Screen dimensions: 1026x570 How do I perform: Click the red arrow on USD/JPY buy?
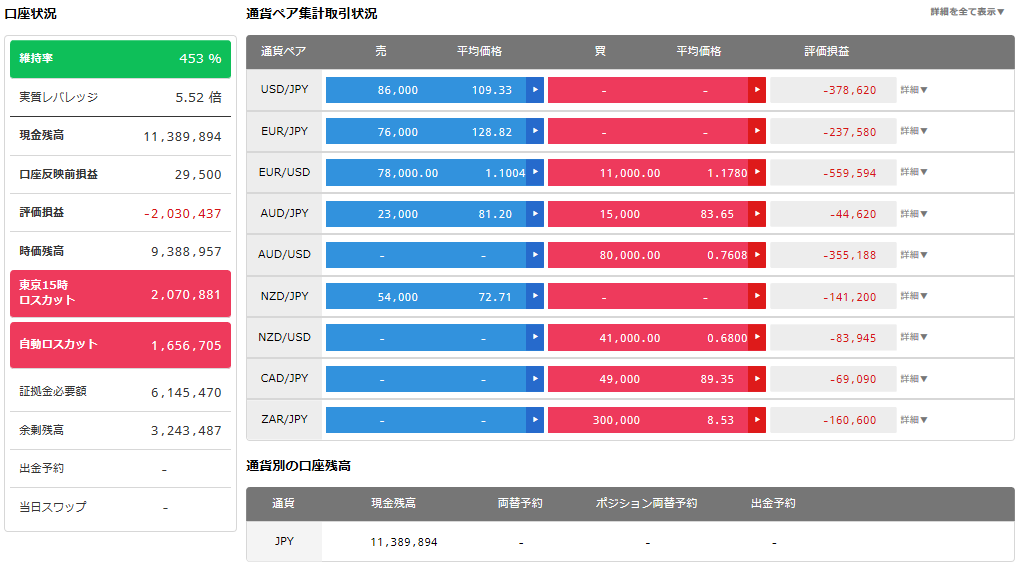point(757,90)
